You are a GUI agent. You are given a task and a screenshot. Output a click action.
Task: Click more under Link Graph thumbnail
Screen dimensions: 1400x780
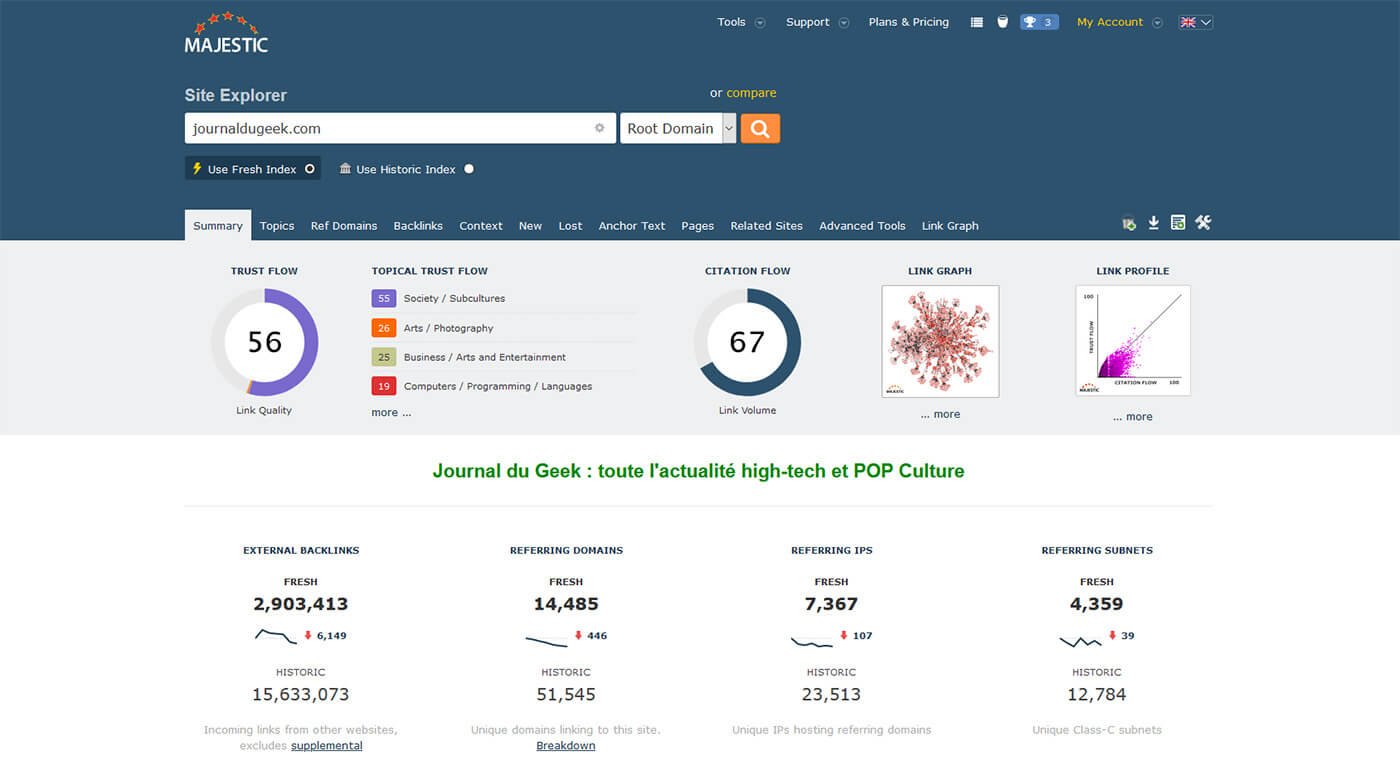point(940,414)
